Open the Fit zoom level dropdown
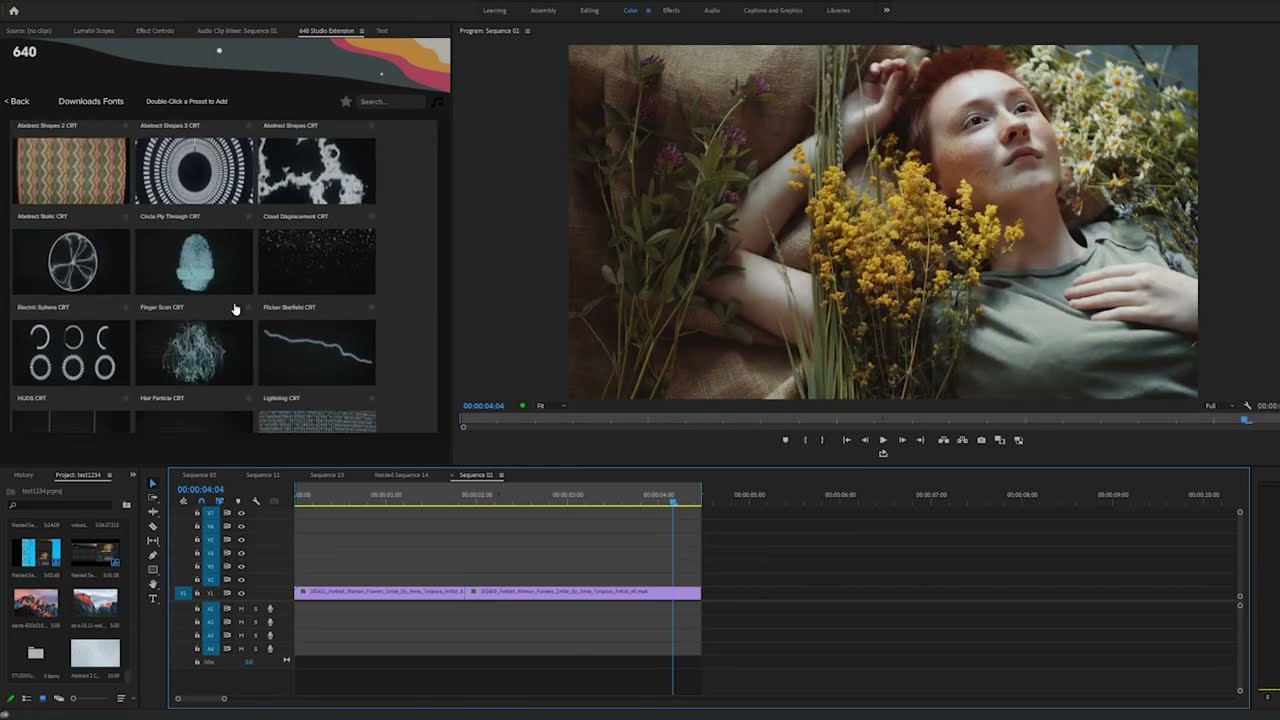 click(551, 406)
